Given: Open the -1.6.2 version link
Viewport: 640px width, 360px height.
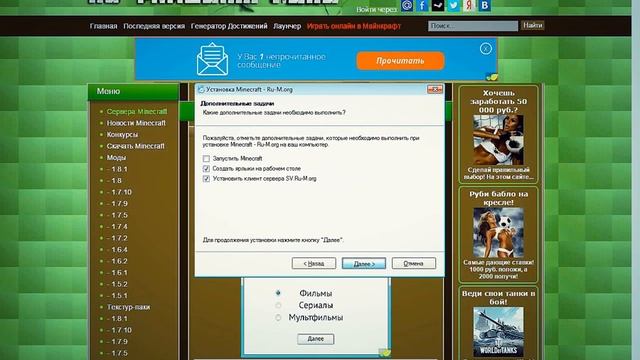Looking at the screenshot, I should point(117,261).
